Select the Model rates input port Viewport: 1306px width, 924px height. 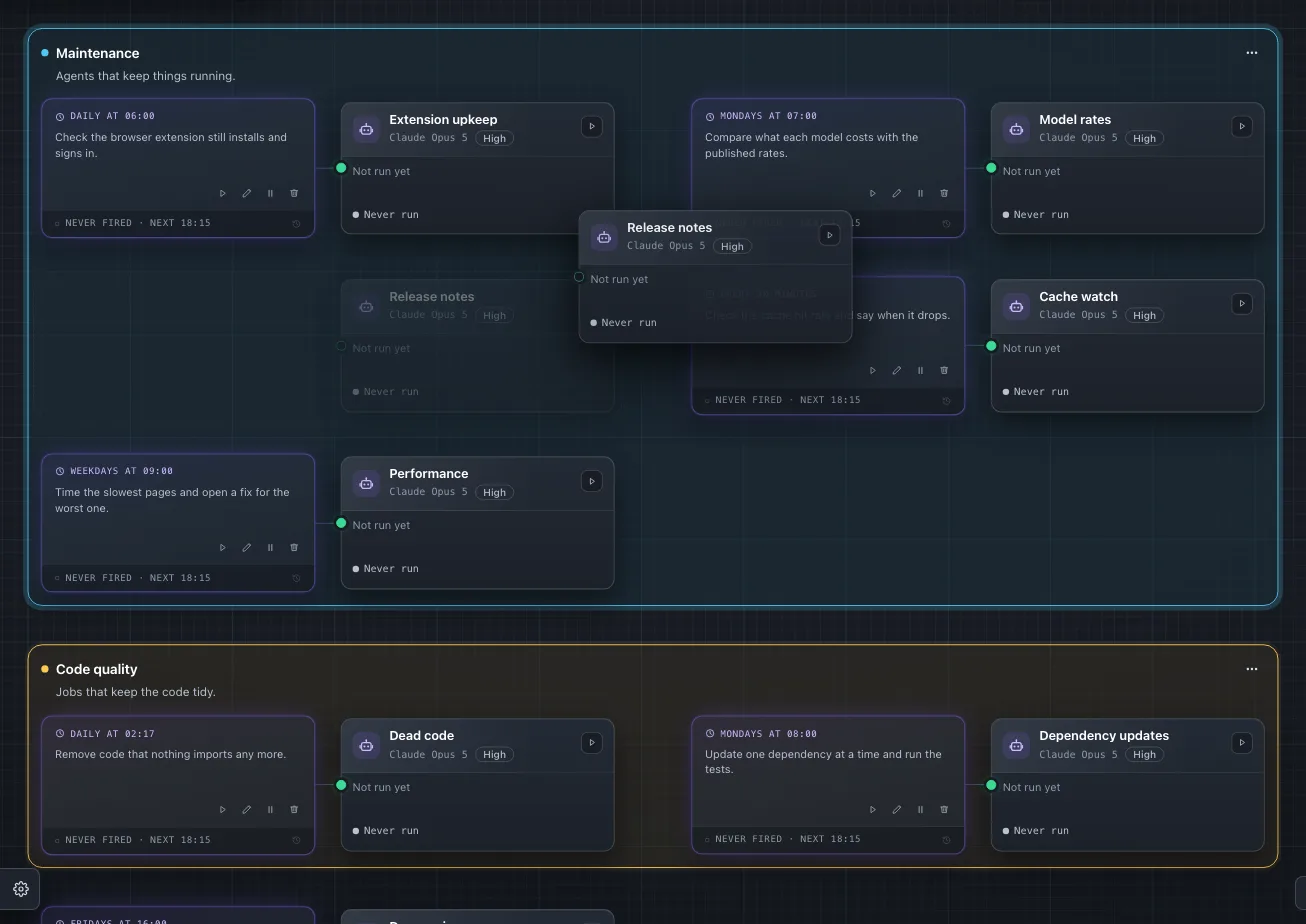coord(991,168)
